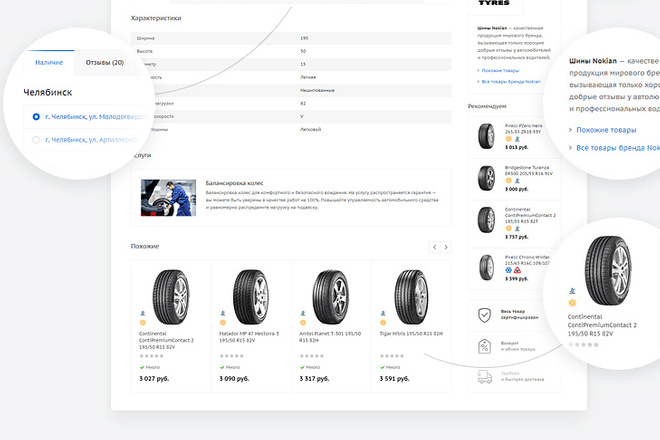Click the Челябинск city heading
This screenshot has height=440, width=660.
tap(48, 93)
